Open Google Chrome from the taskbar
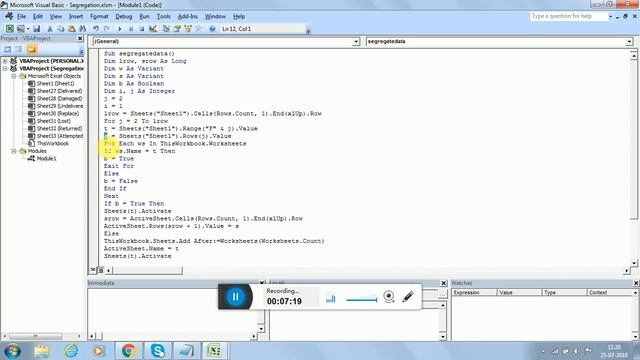The image size is (640, 360). pos(129,351)
